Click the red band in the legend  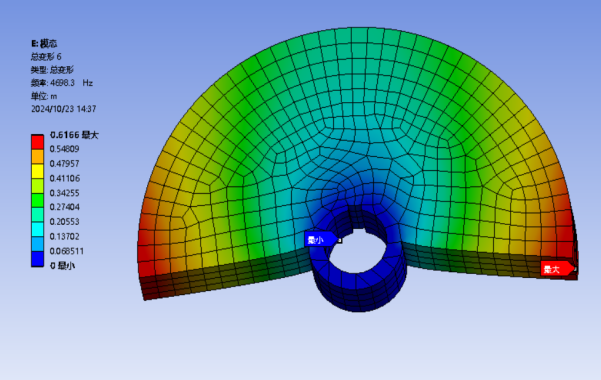(x=38, y=142)
